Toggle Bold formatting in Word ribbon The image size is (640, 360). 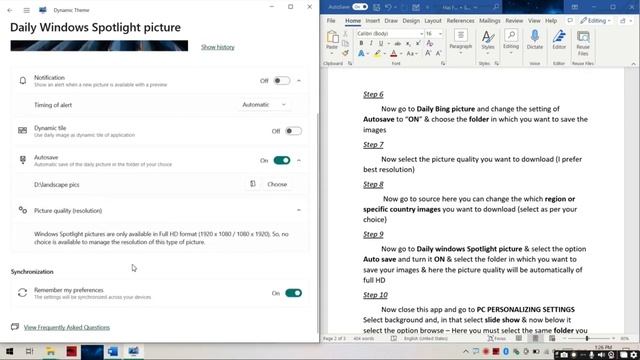coord(361,43)
